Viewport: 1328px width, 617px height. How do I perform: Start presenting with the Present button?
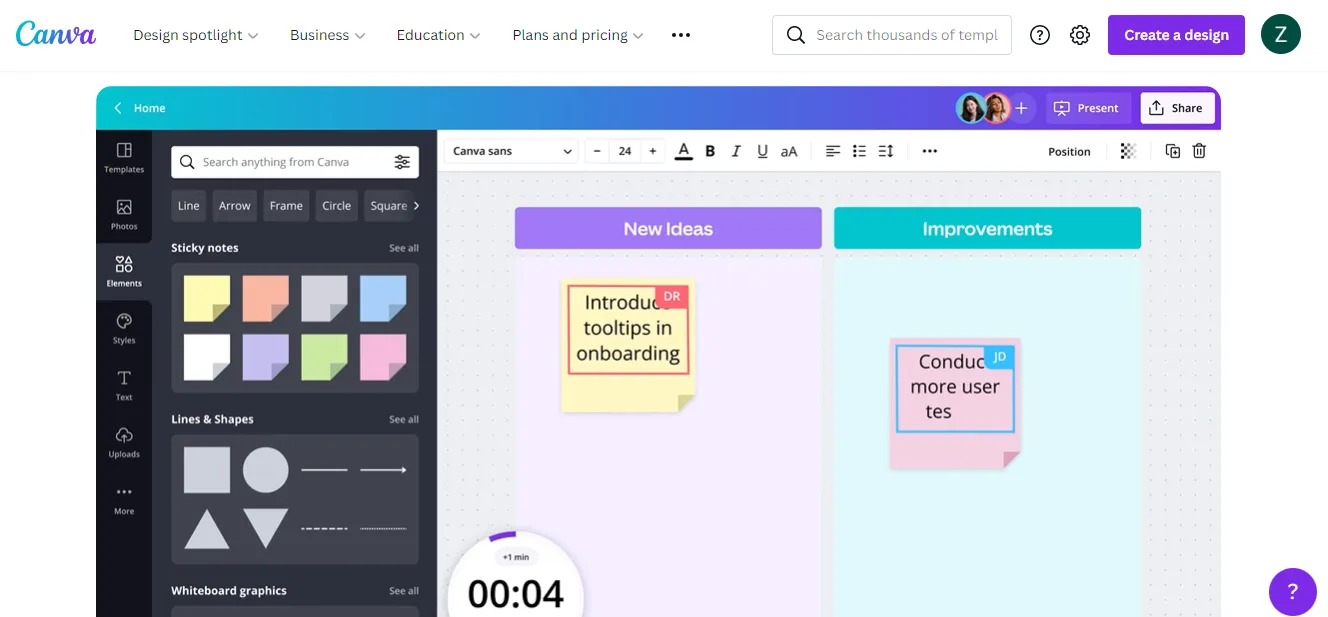[x=1088, y=108]
